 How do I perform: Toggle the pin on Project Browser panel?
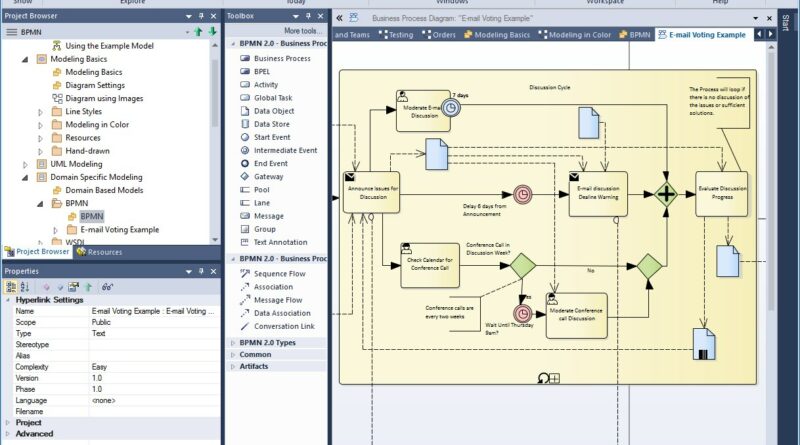tap(202, 16)
